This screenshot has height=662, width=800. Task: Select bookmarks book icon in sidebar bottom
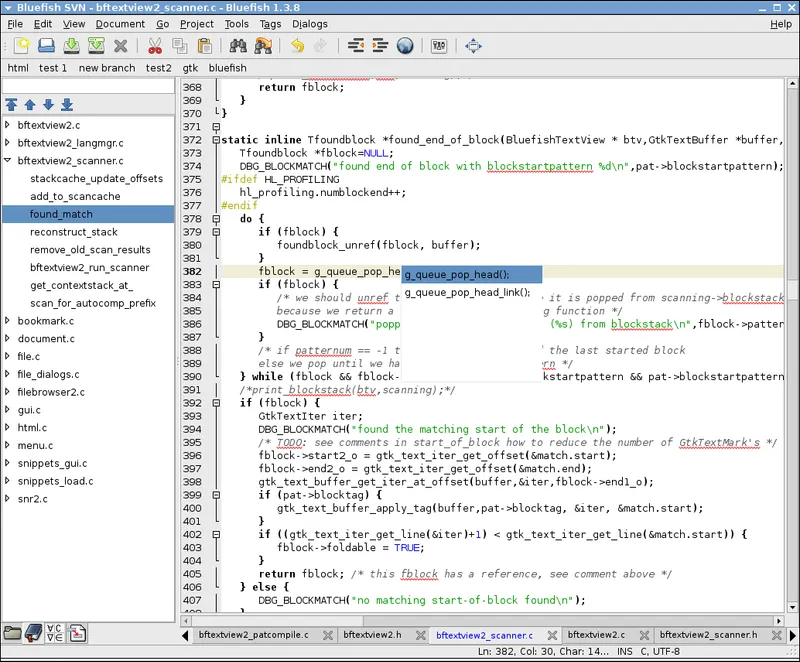(x=34, y=633)
